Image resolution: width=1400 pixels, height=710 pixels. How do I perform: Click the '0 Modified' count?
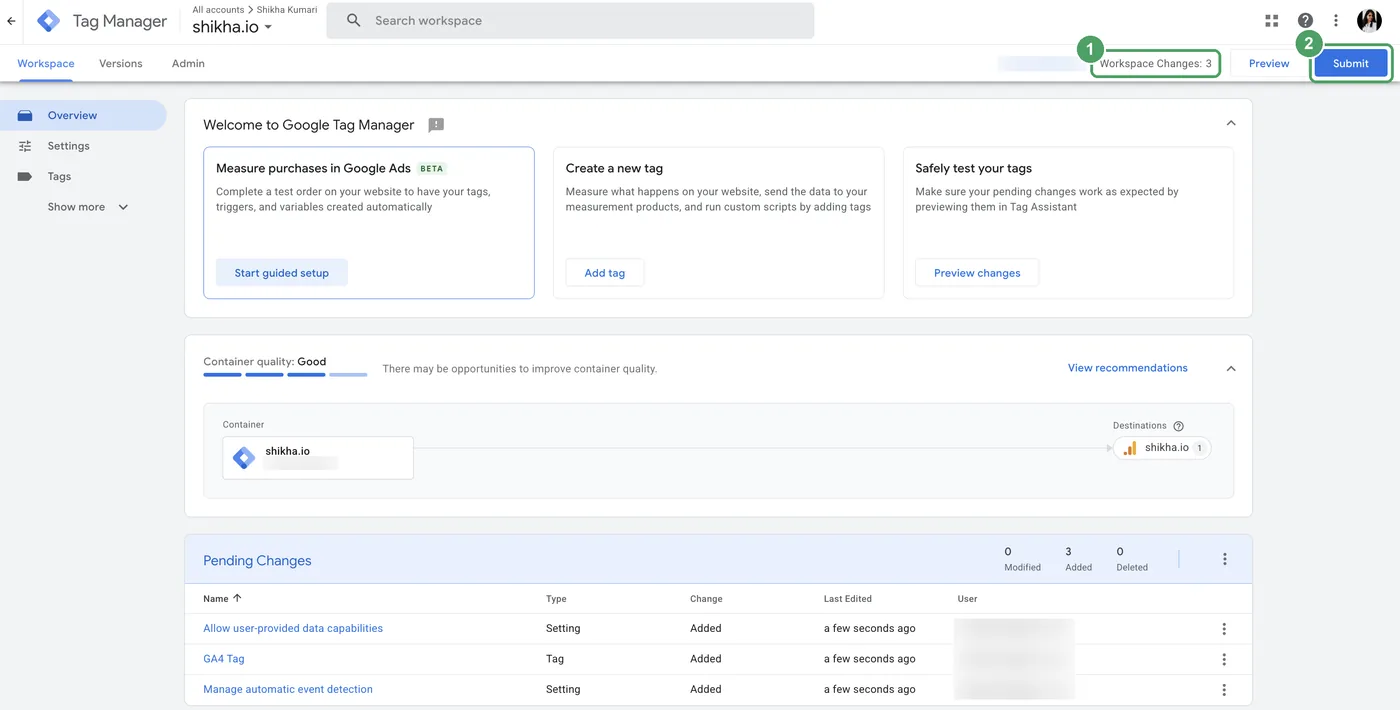[1022, 558]
